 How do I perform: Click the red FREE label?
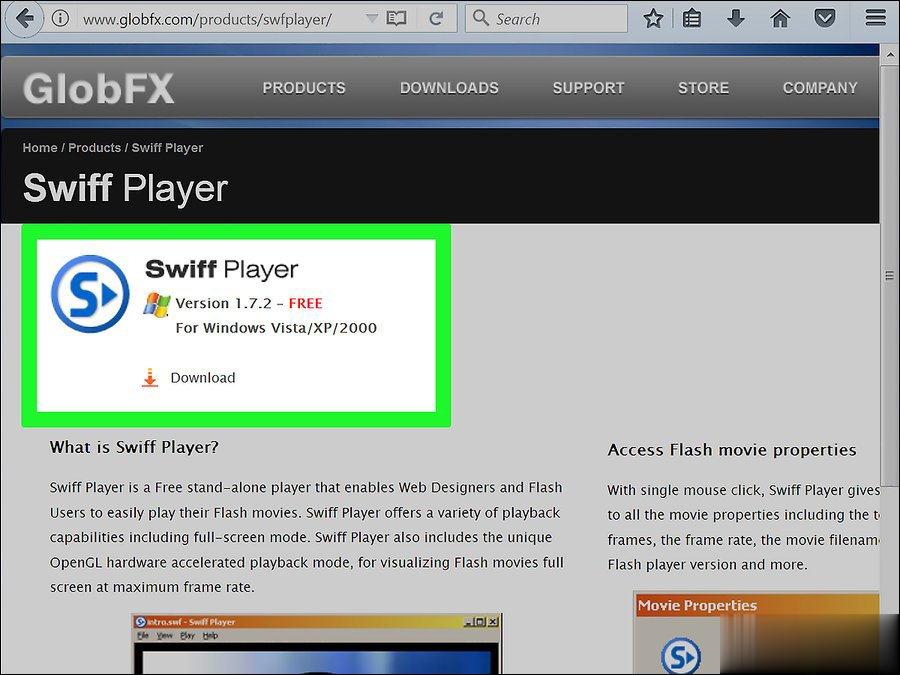(x=305, y=303)
